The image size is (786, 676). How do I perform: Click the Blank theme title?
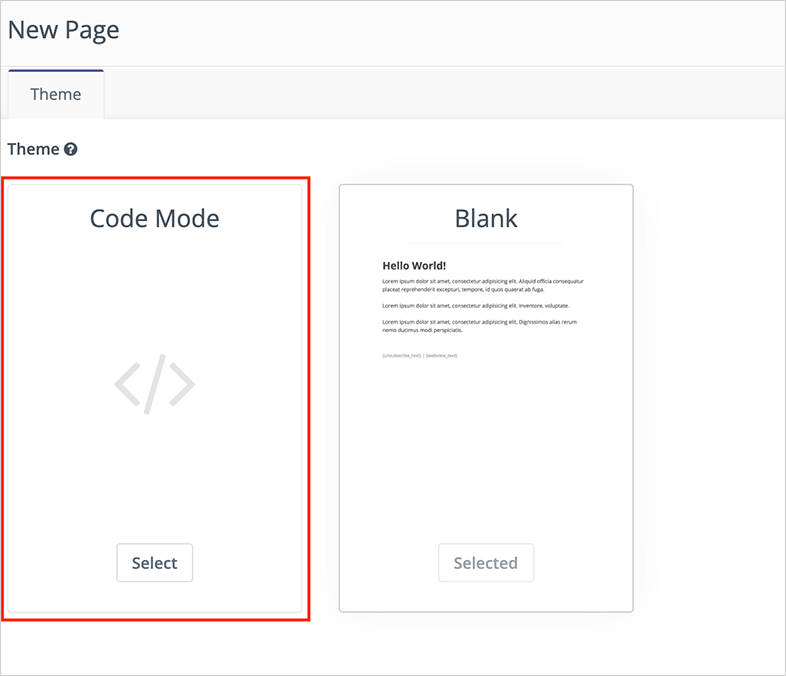486,218
